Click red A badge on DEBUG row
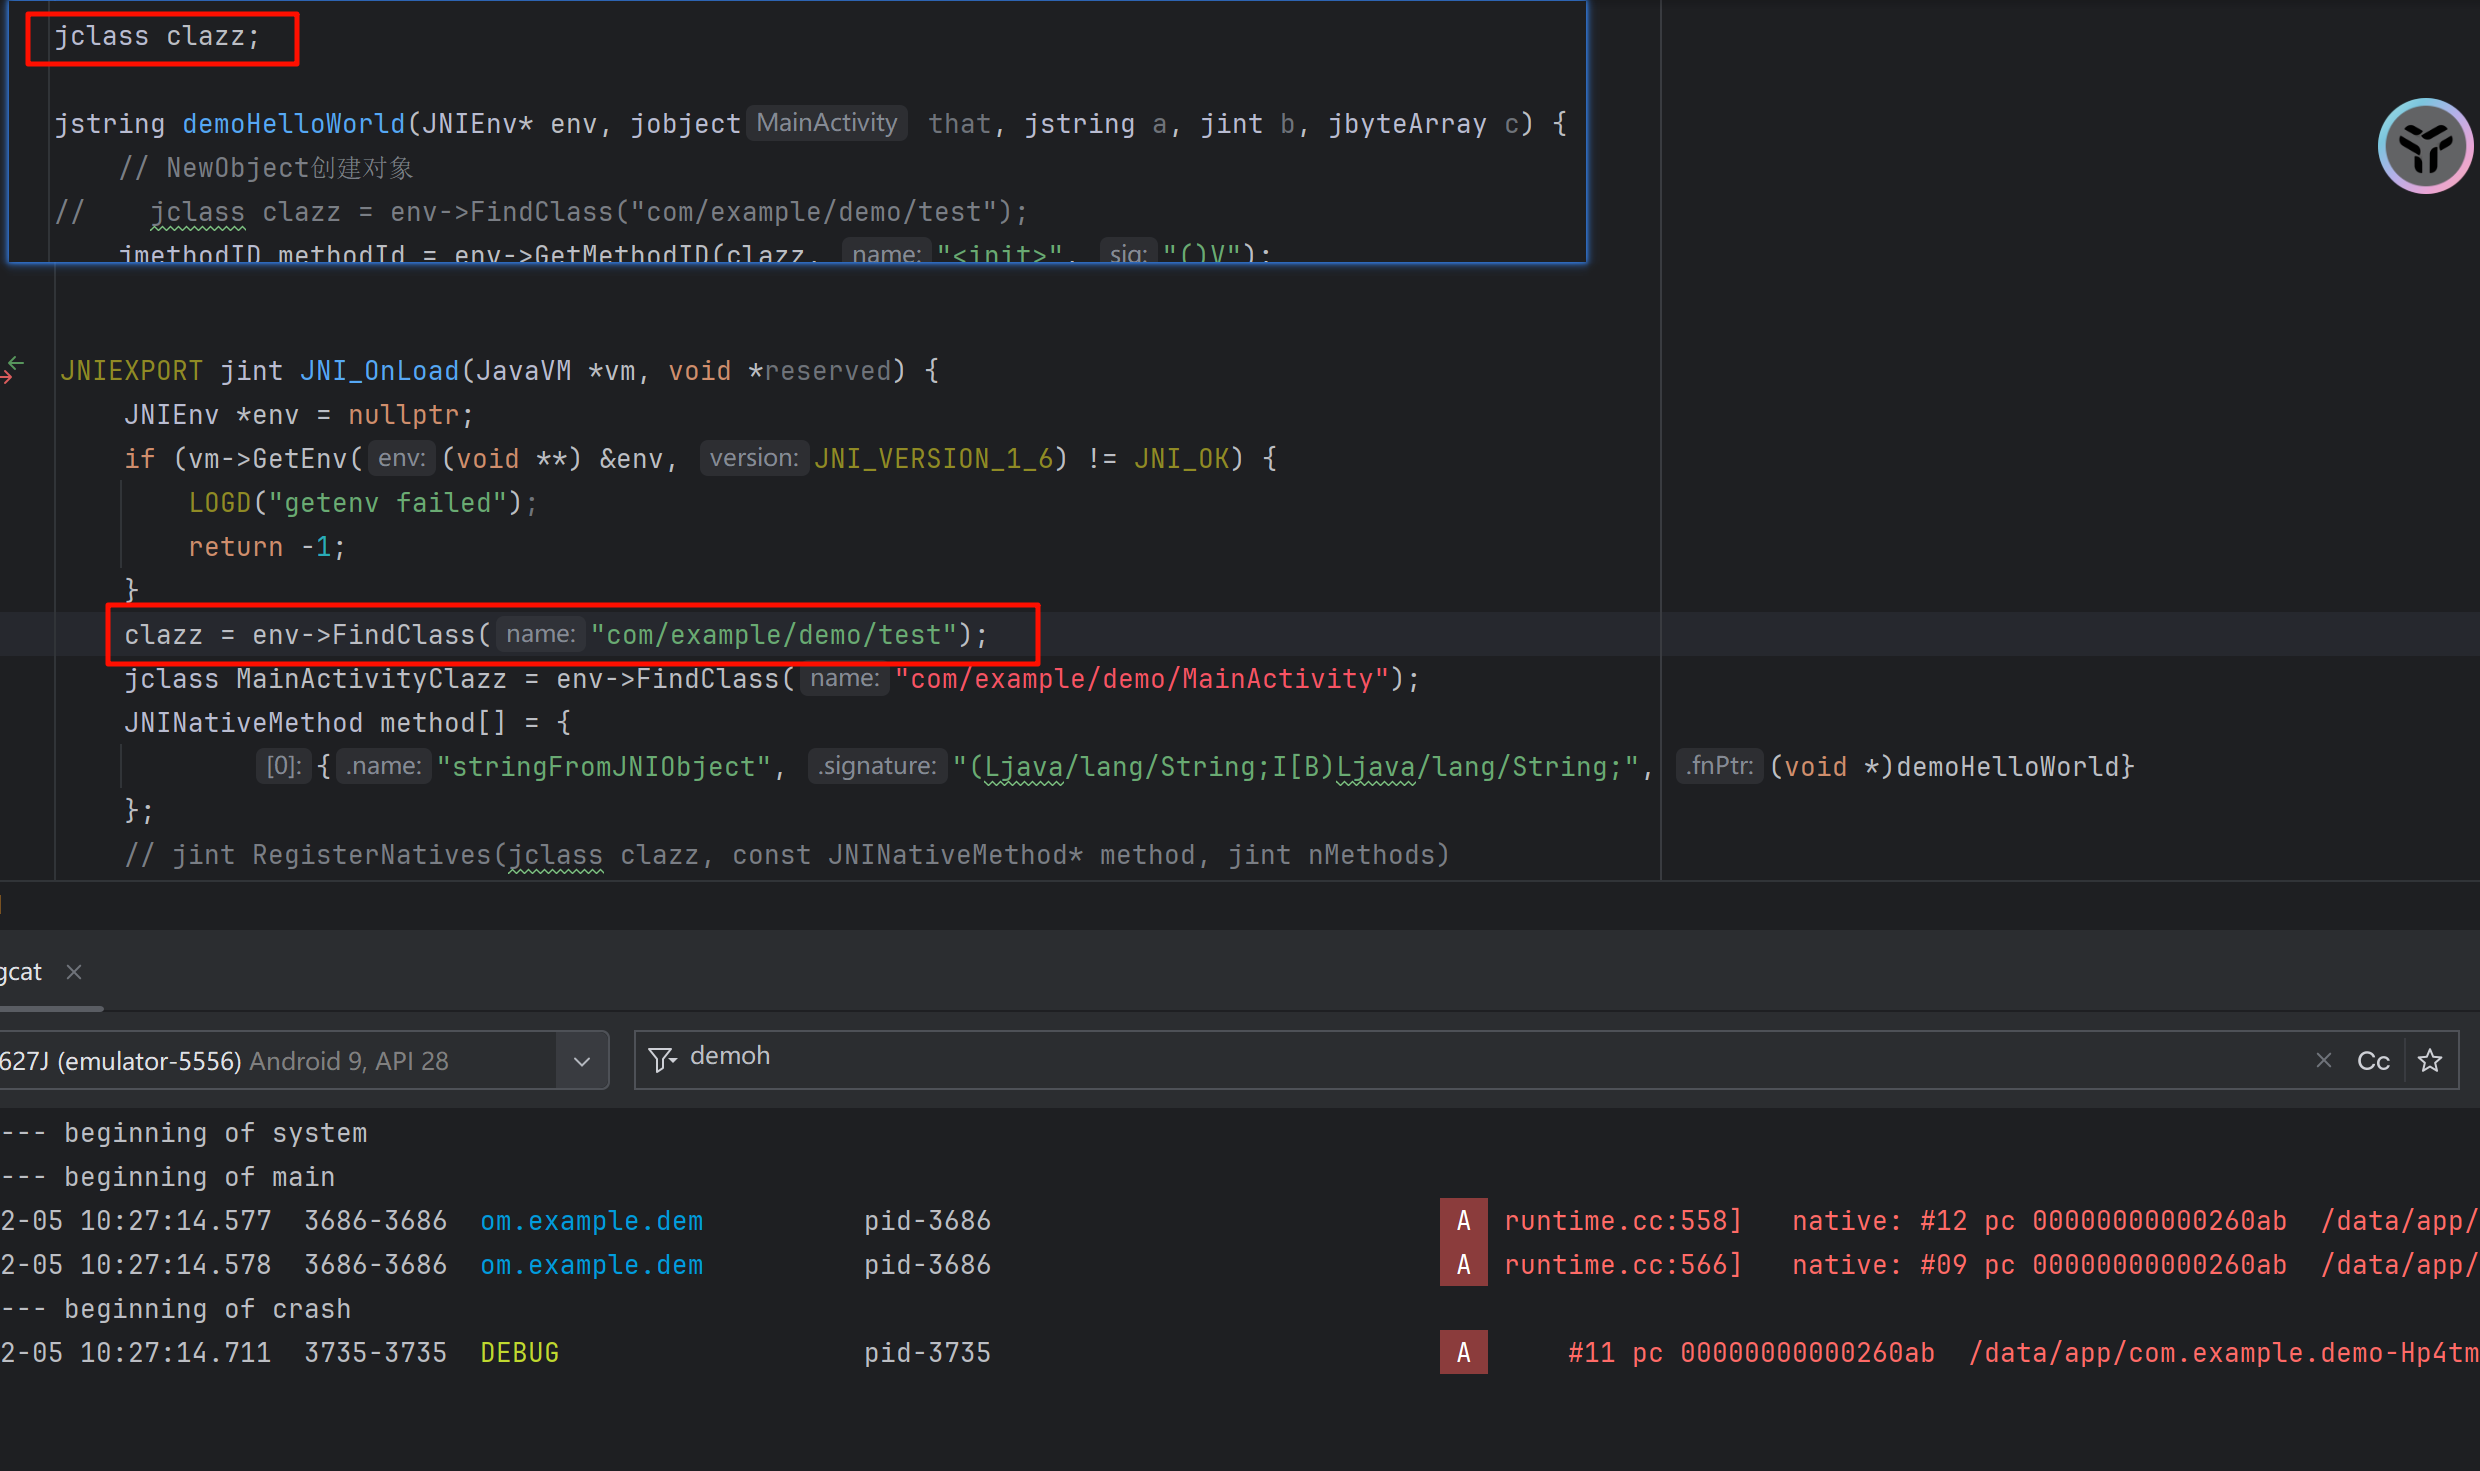The height and width of the screenshot is (1471, 2480). point(1463,1353)
